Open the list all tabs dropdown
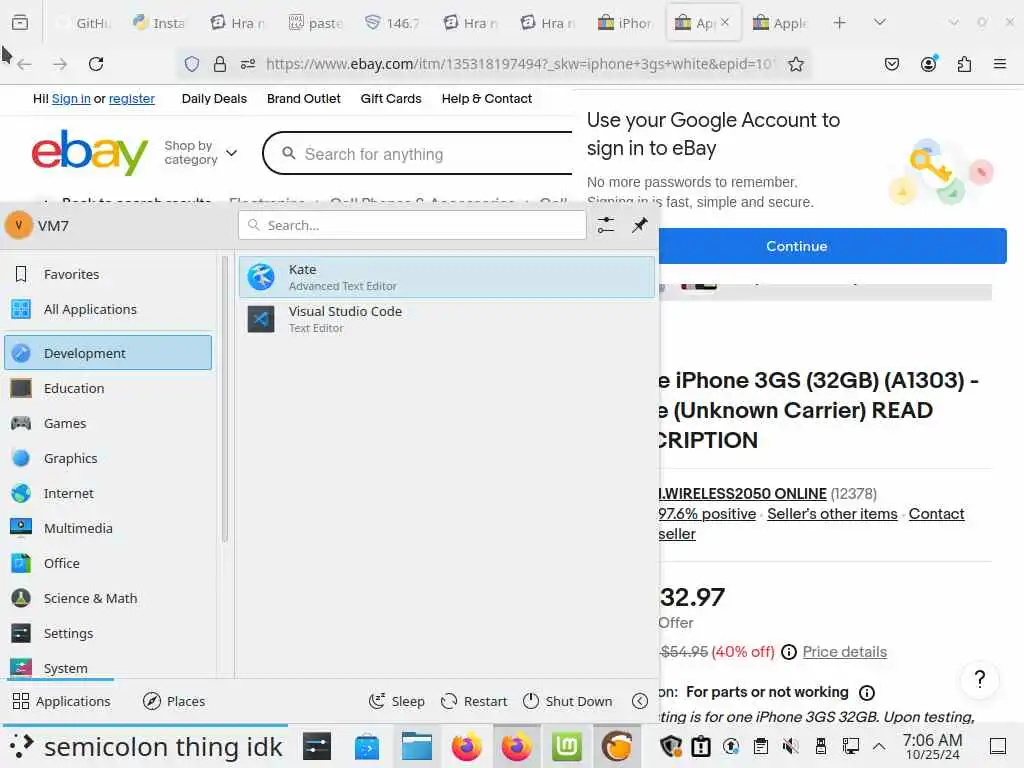This screenshot has width=1024, height=768. coord(880,23)
